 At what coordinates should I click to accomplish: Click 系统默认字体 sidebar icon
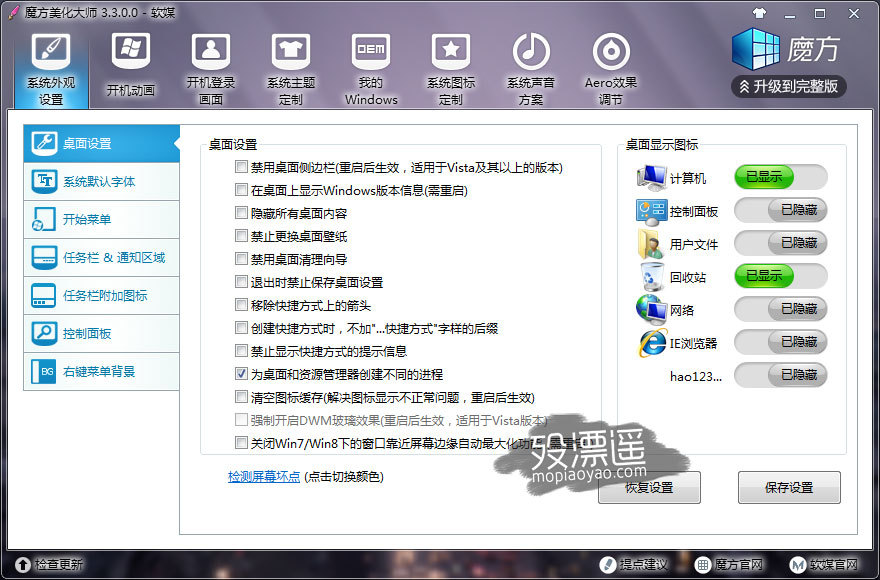[44, 181]
